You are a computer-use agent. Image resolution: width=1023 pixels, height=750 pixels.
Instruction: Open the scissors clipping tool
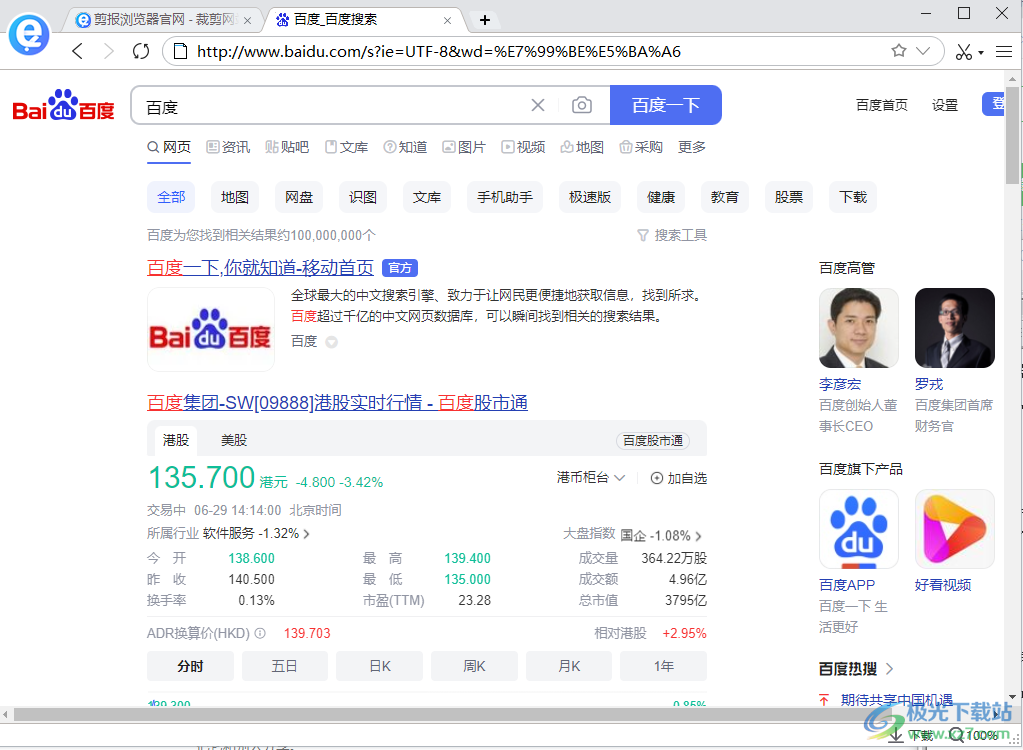(964, 52)
